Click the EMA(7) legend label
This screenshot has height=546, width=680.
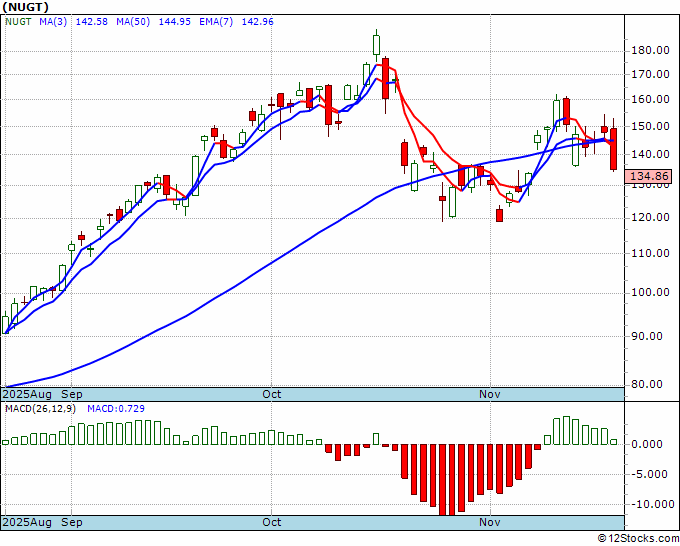click(216, 22)
